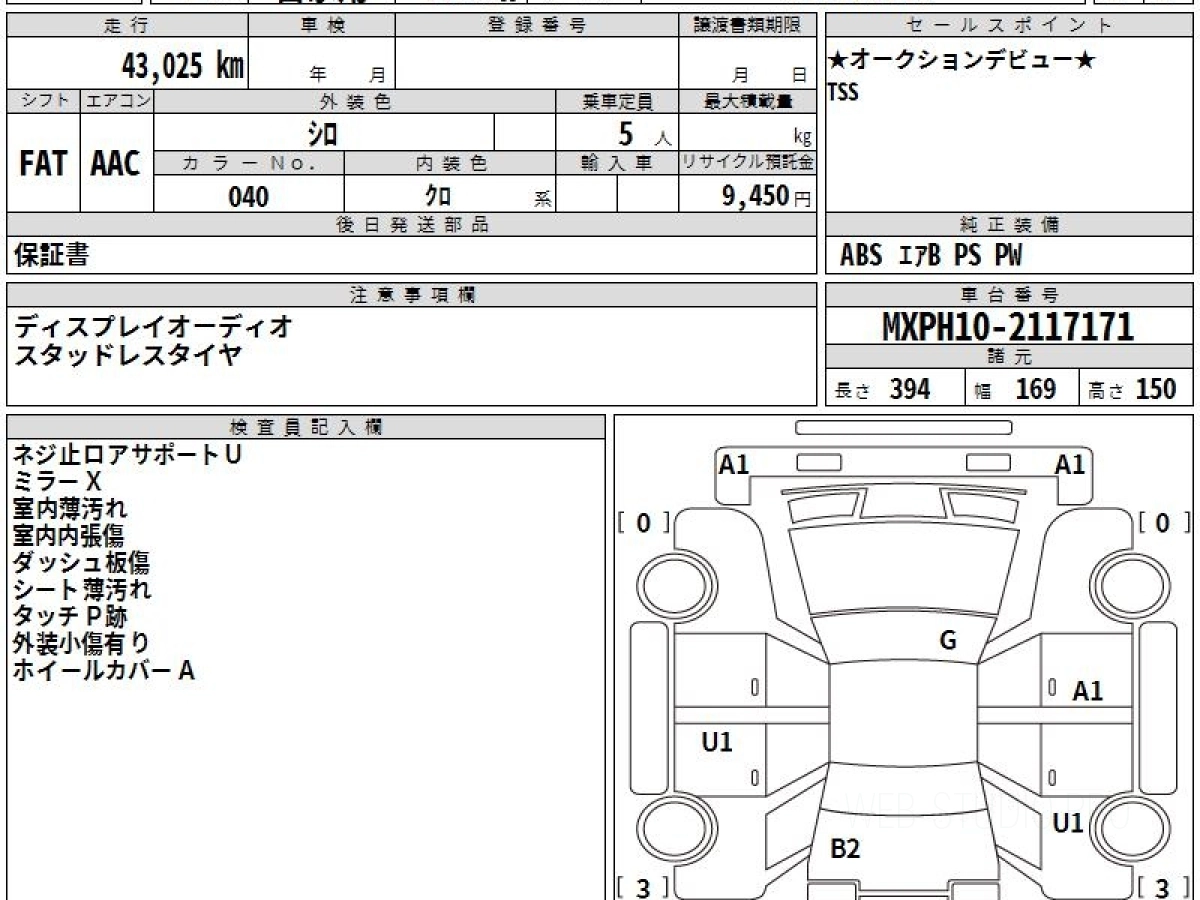Click the リサイクル預託金 header
The image size is (1200, 900).
tap(748, 164)
